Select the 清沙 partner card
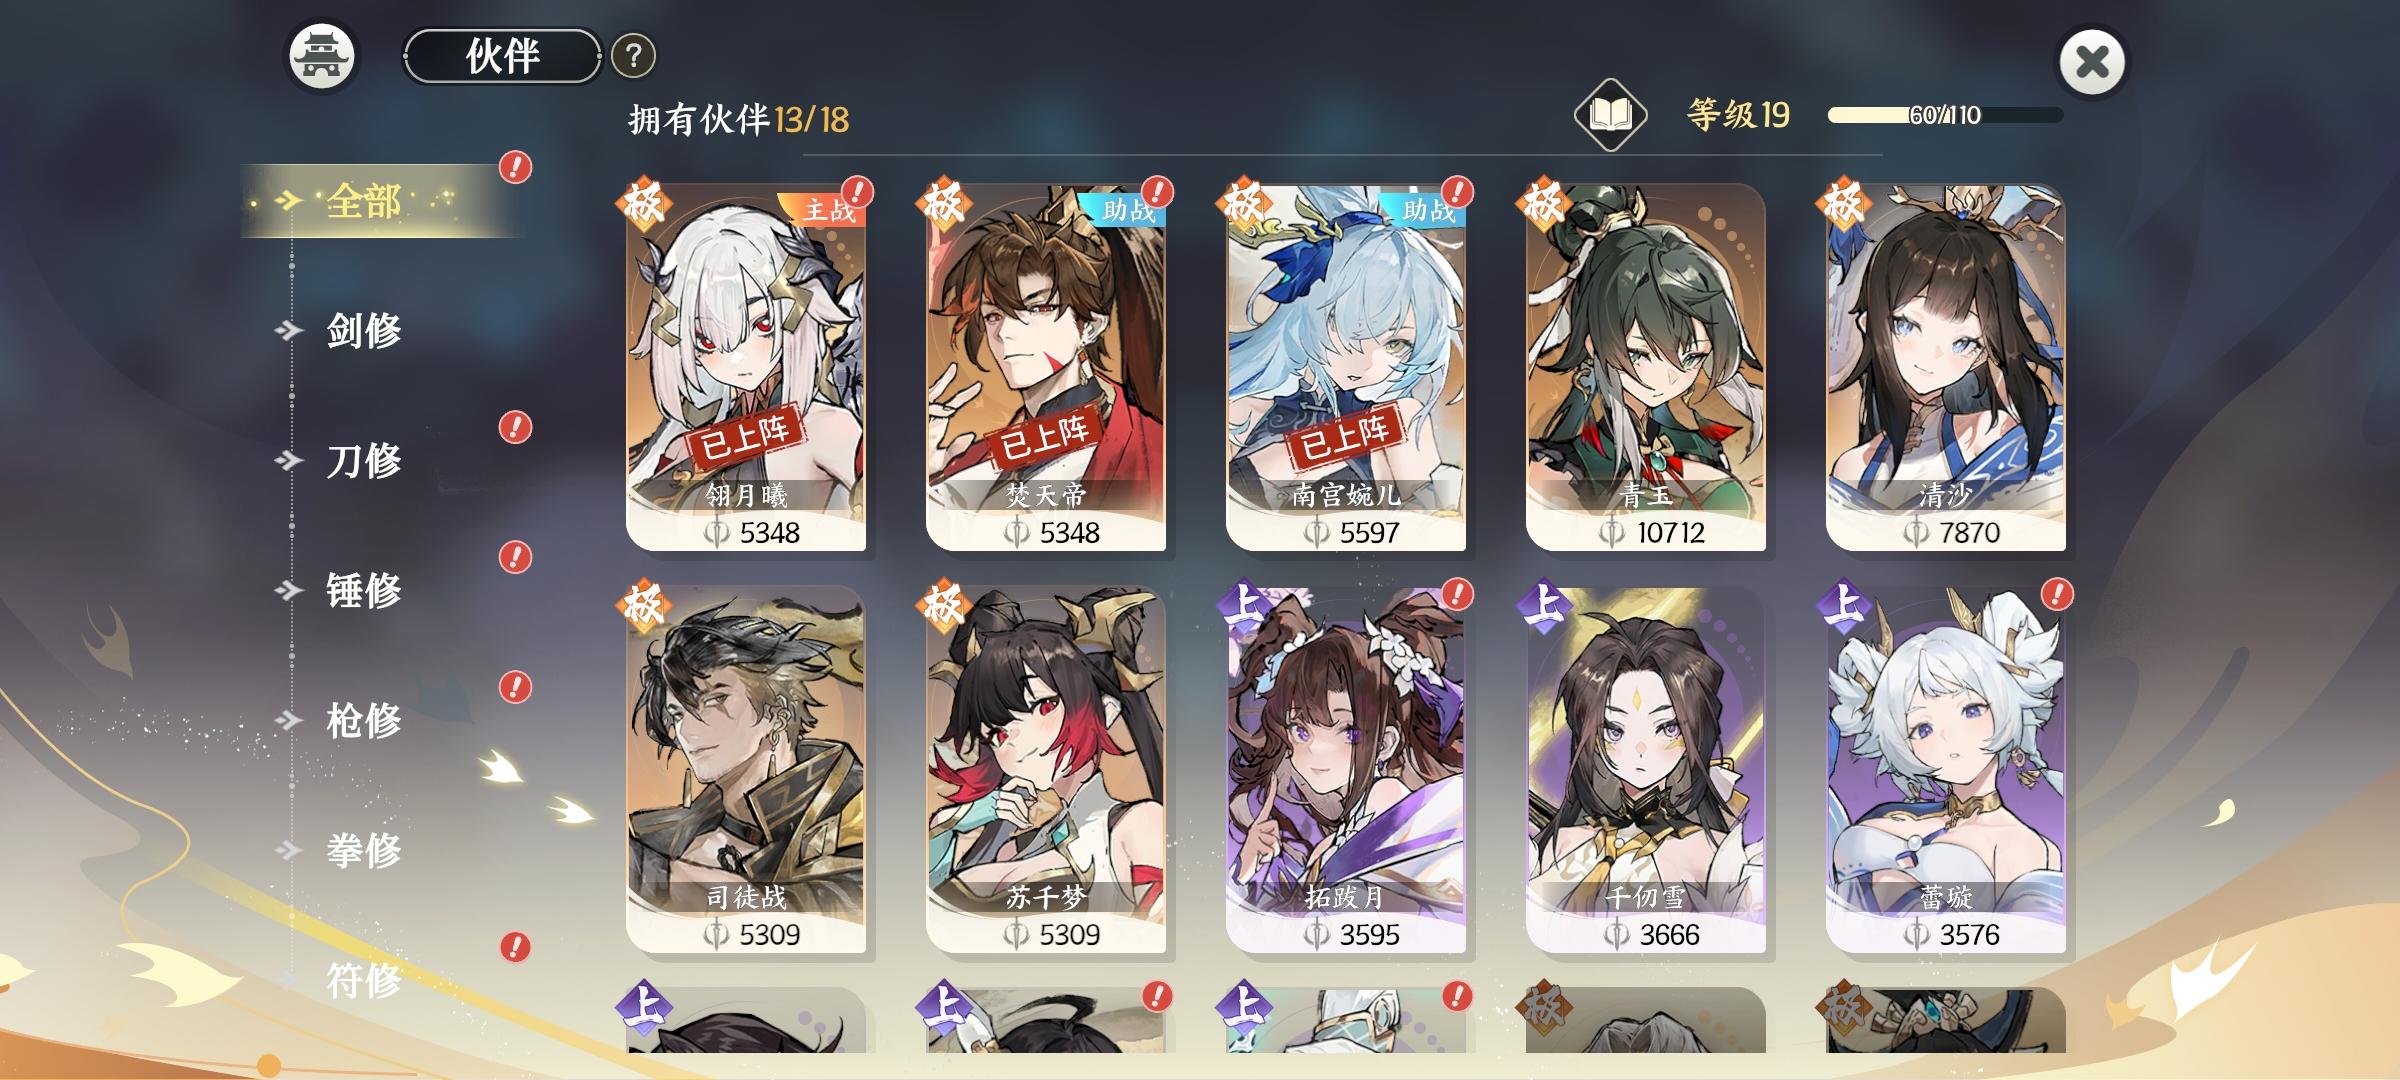Viewport: 2400px width, 1080px height. (x=1946, y=367)
